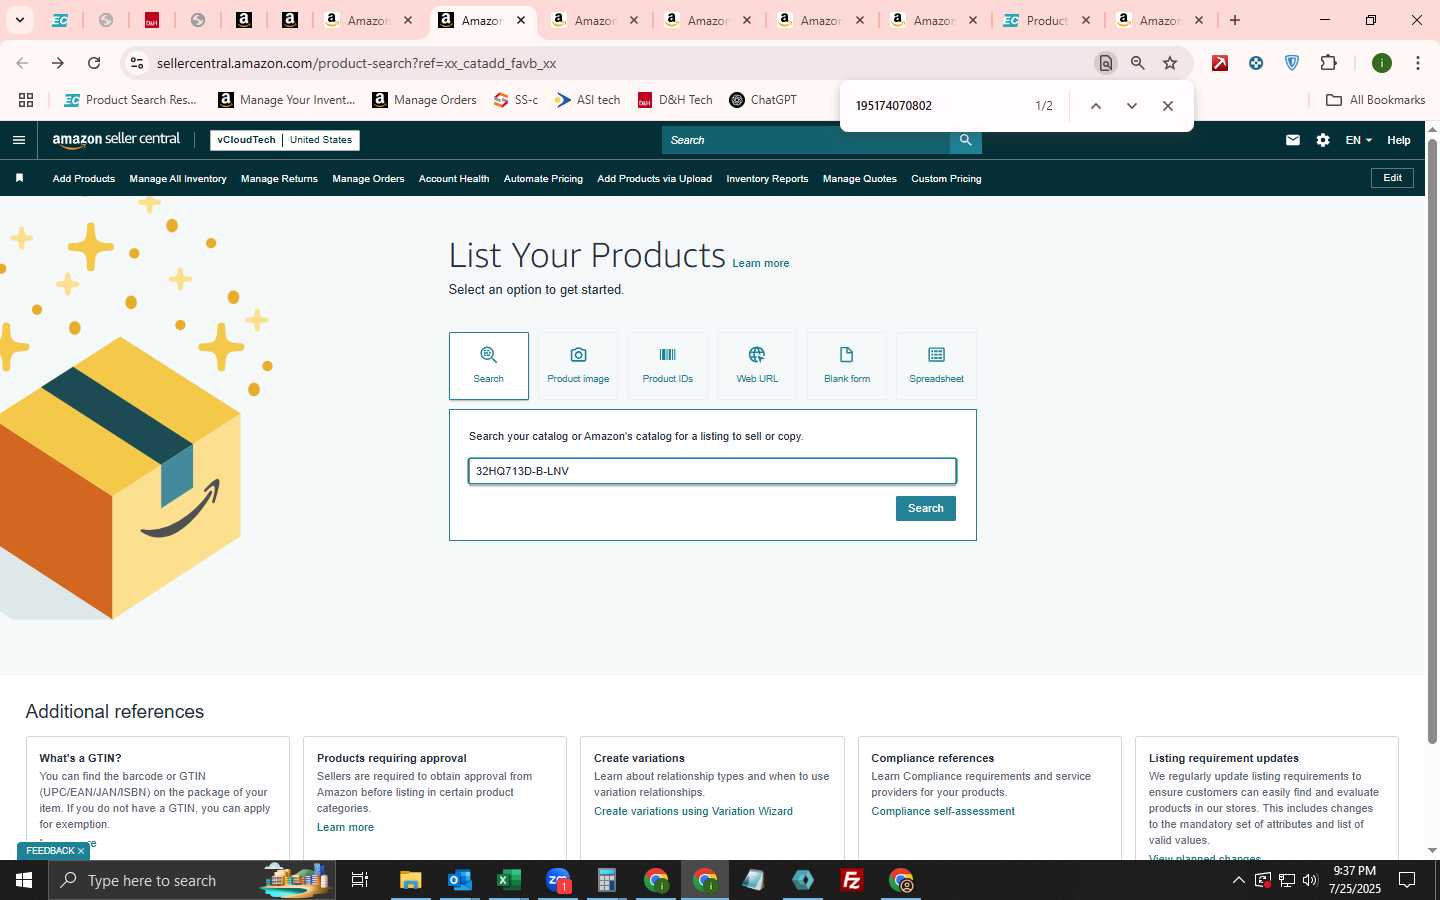Open Manage Returns
Screen dimensions: 1440x900
pos(279,179)
